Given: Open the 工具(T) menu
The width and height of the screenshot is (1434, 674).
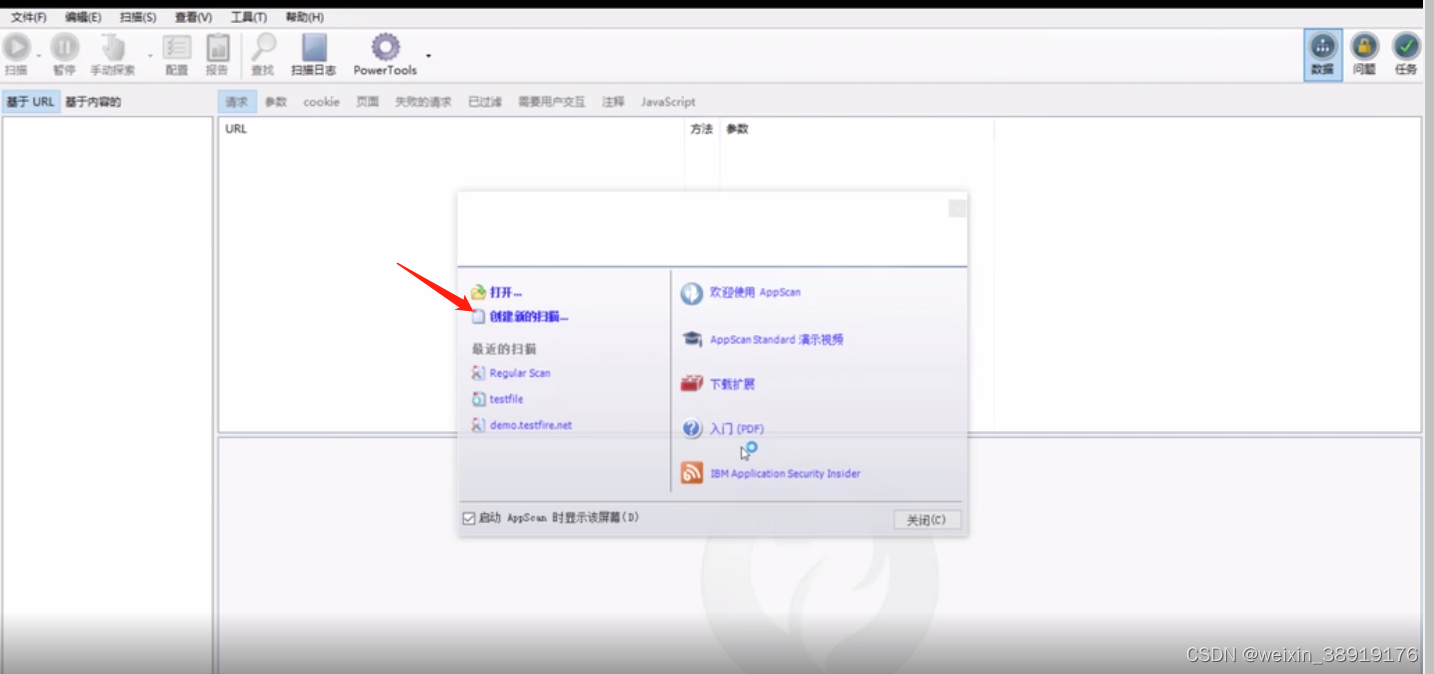Looking at the screenshot, I should pyautogui.click(x=248, y=17).
